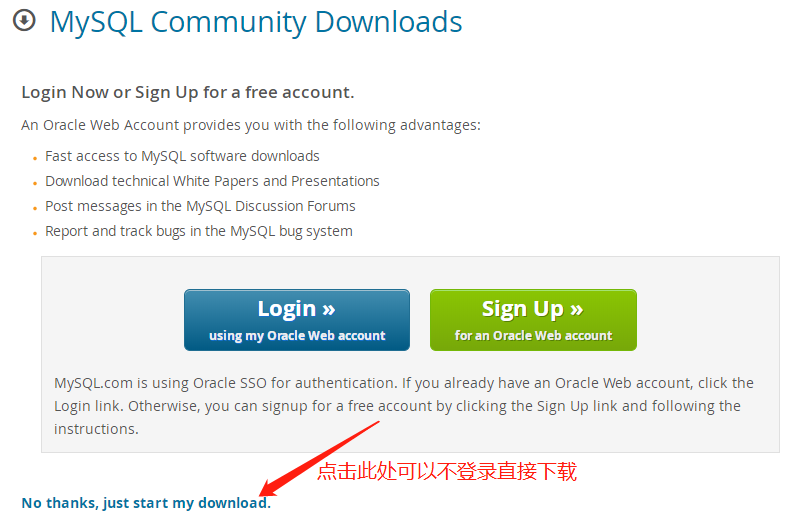Click the orange bullet beside Fast access
The height and width of the screenshot is (526, 786).
click(35, 158)
